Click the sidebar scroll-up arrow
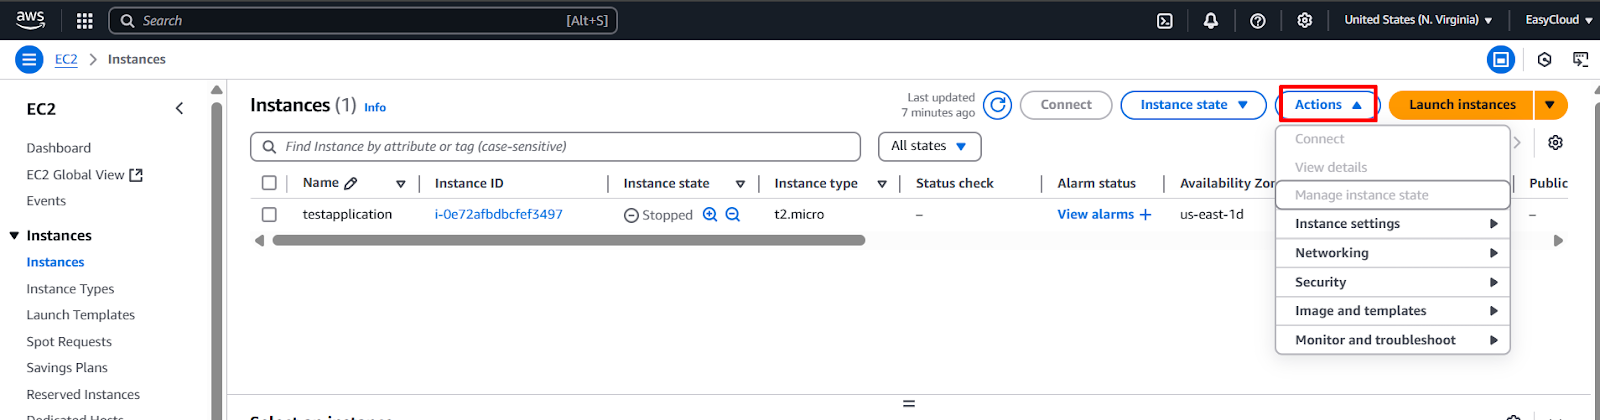This screenshot has height=420, width=1600. [217, 90]
